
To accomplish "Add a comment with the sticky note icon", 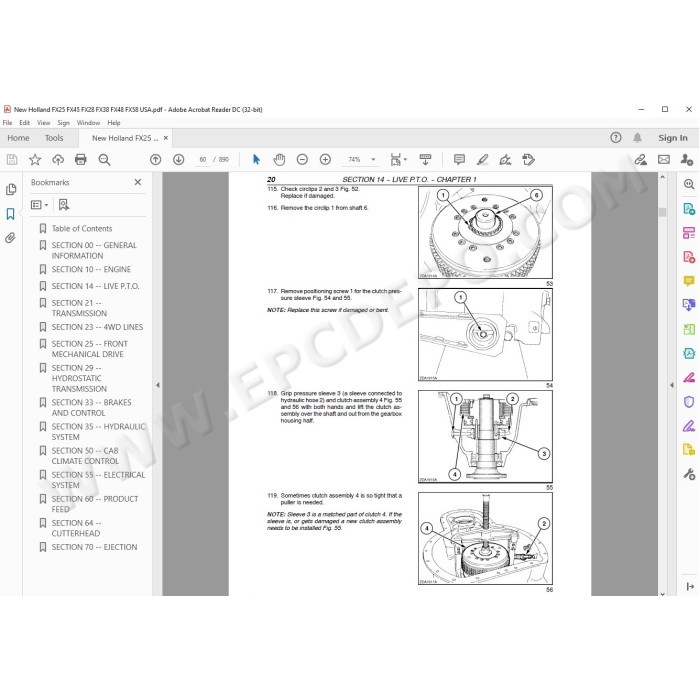I will 459,159.
